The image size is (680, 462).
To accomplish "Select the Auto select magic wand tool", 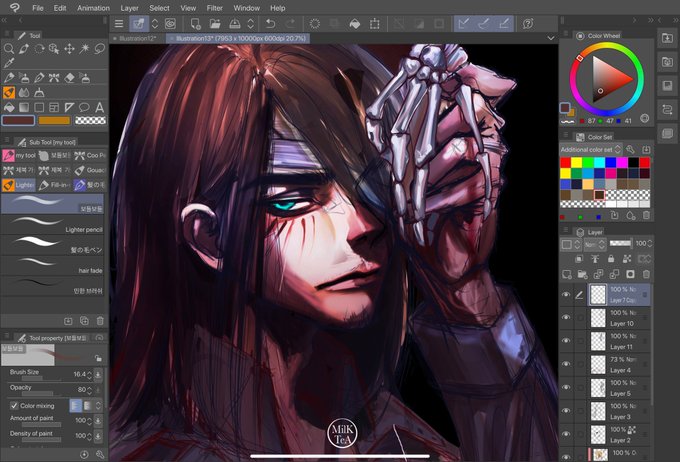I will tap(85, 49).
